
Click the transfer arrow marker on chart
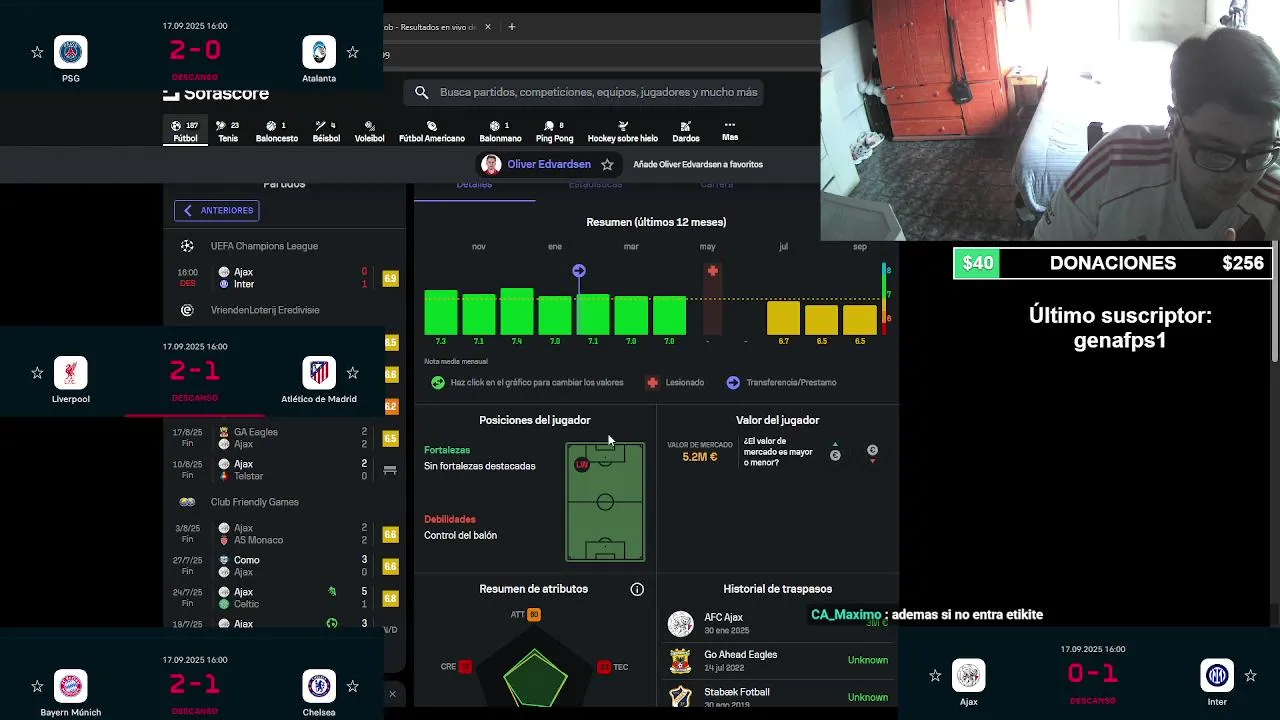coord(579,271)
